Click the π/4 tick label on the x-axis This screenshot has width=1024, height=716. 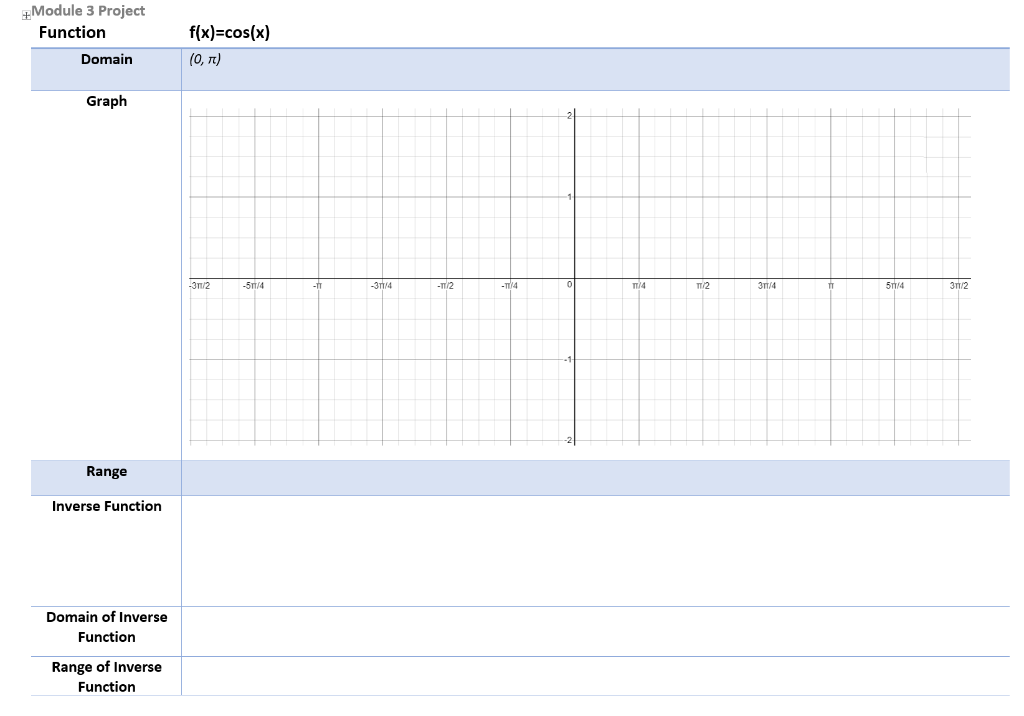(x=637, y=286)
